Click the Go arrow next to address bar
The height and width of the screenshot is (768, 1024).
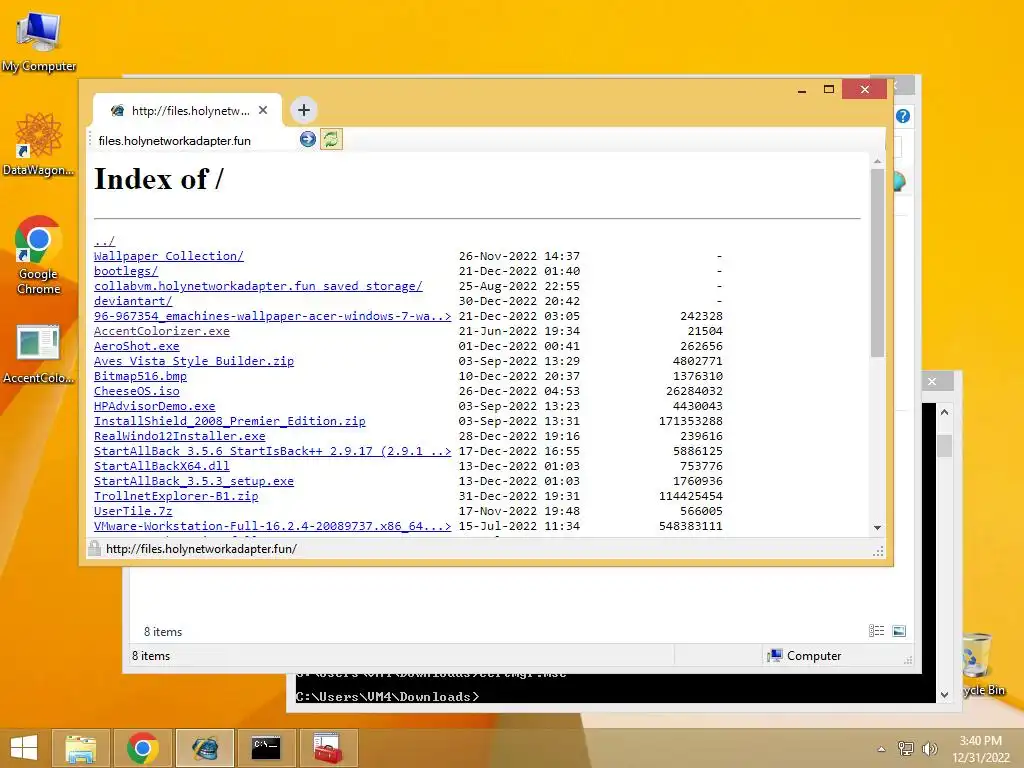(308, 139)
